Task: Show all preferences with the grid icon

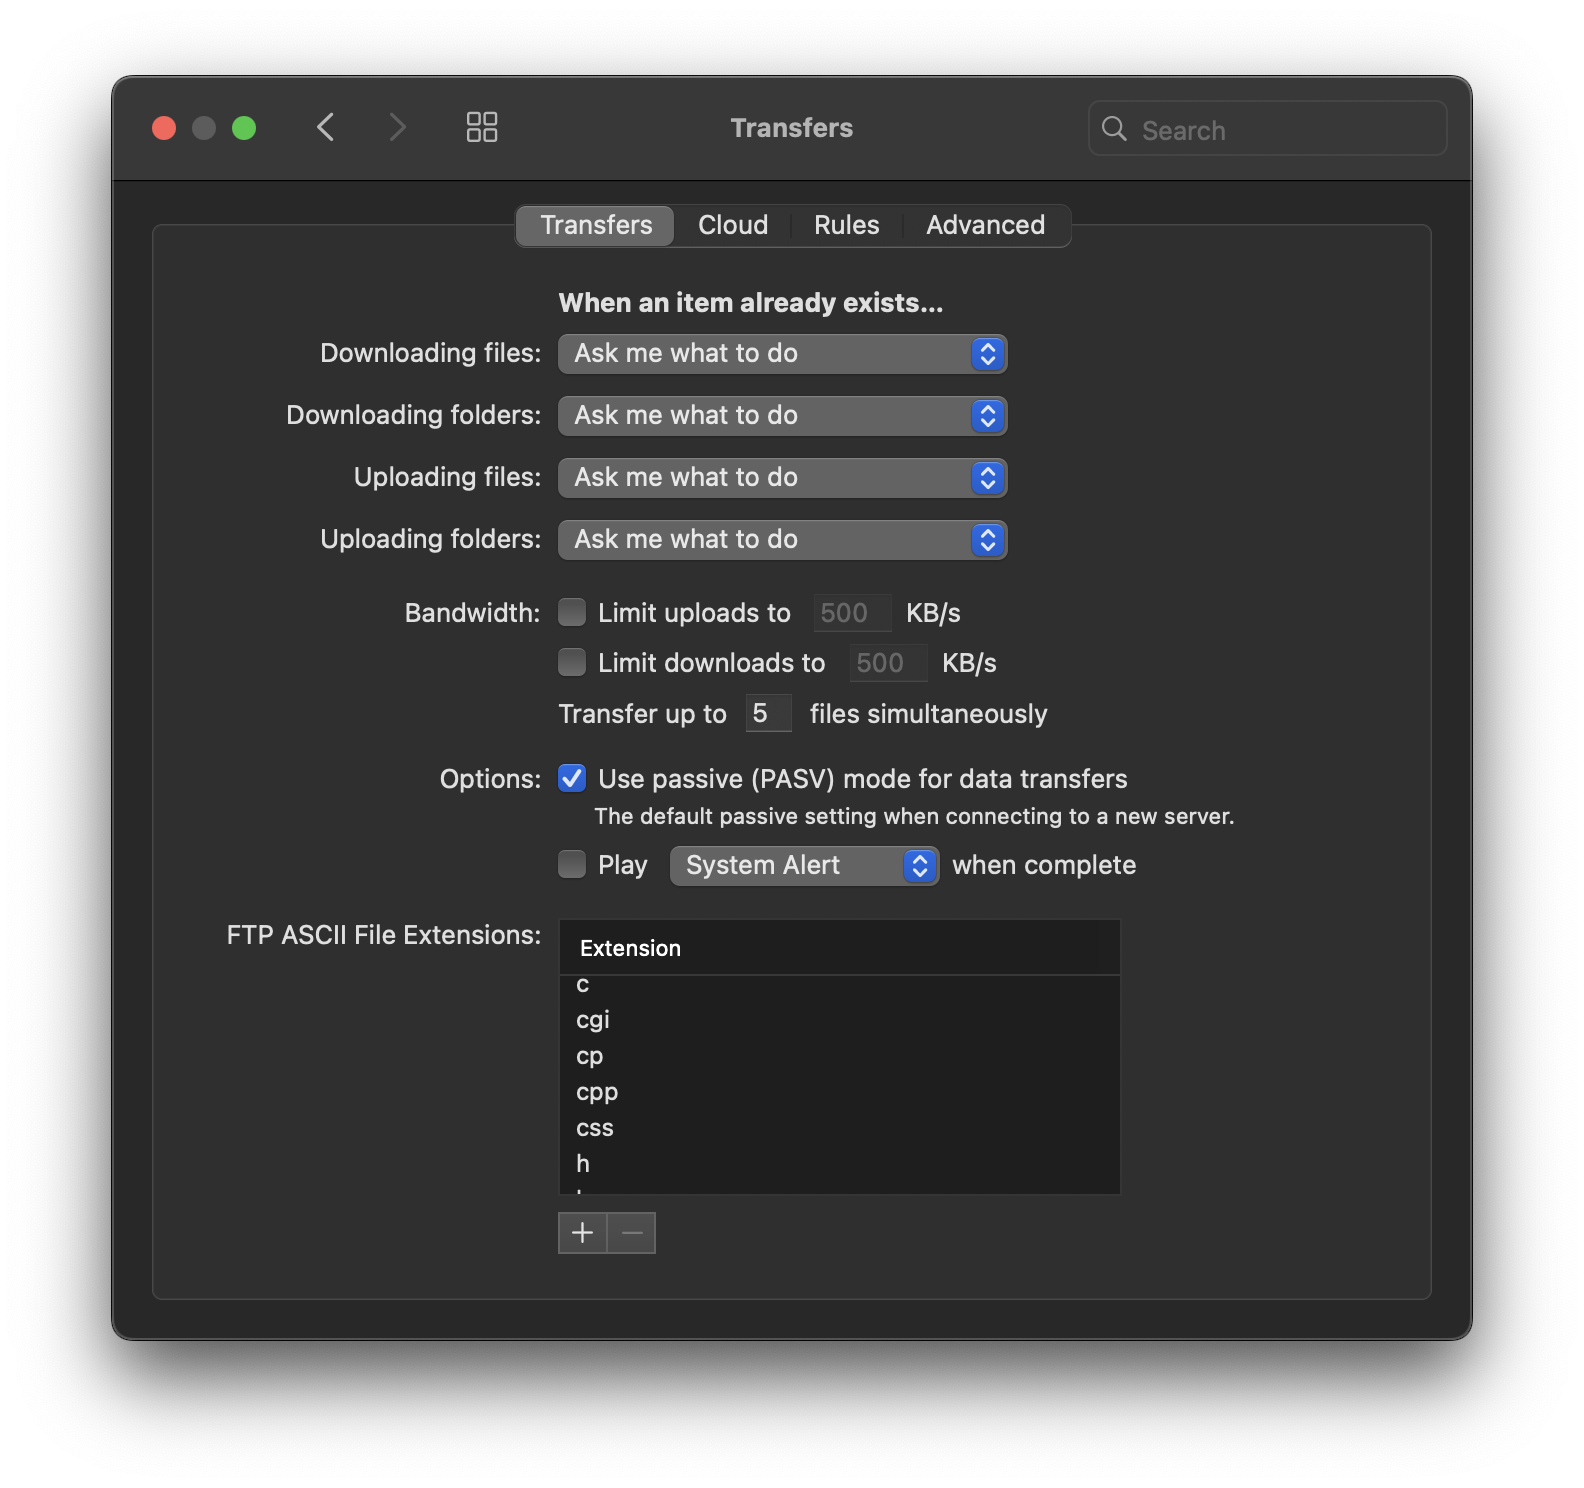Action: [481, 127]
